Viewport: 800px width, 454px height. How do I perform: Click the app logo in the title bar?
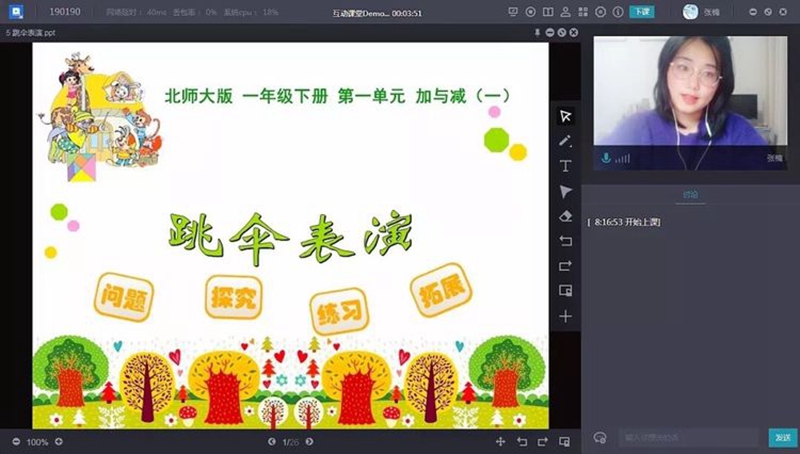point(16,11)
